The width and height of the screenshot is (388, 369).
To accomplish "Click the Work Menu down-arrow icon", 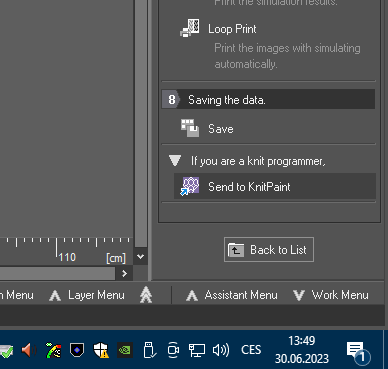I will 299,295.
